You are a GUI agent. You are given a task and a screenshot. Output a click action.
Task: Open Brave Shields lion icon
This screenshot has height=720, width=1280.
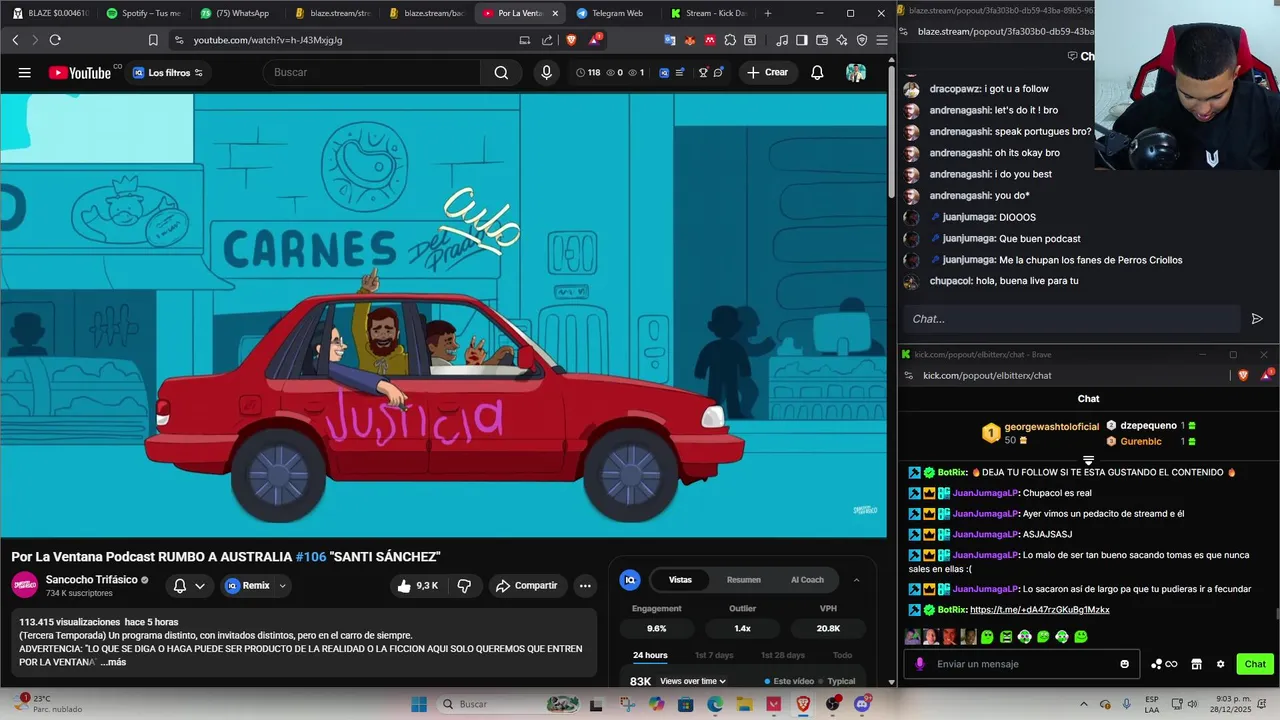571,40
